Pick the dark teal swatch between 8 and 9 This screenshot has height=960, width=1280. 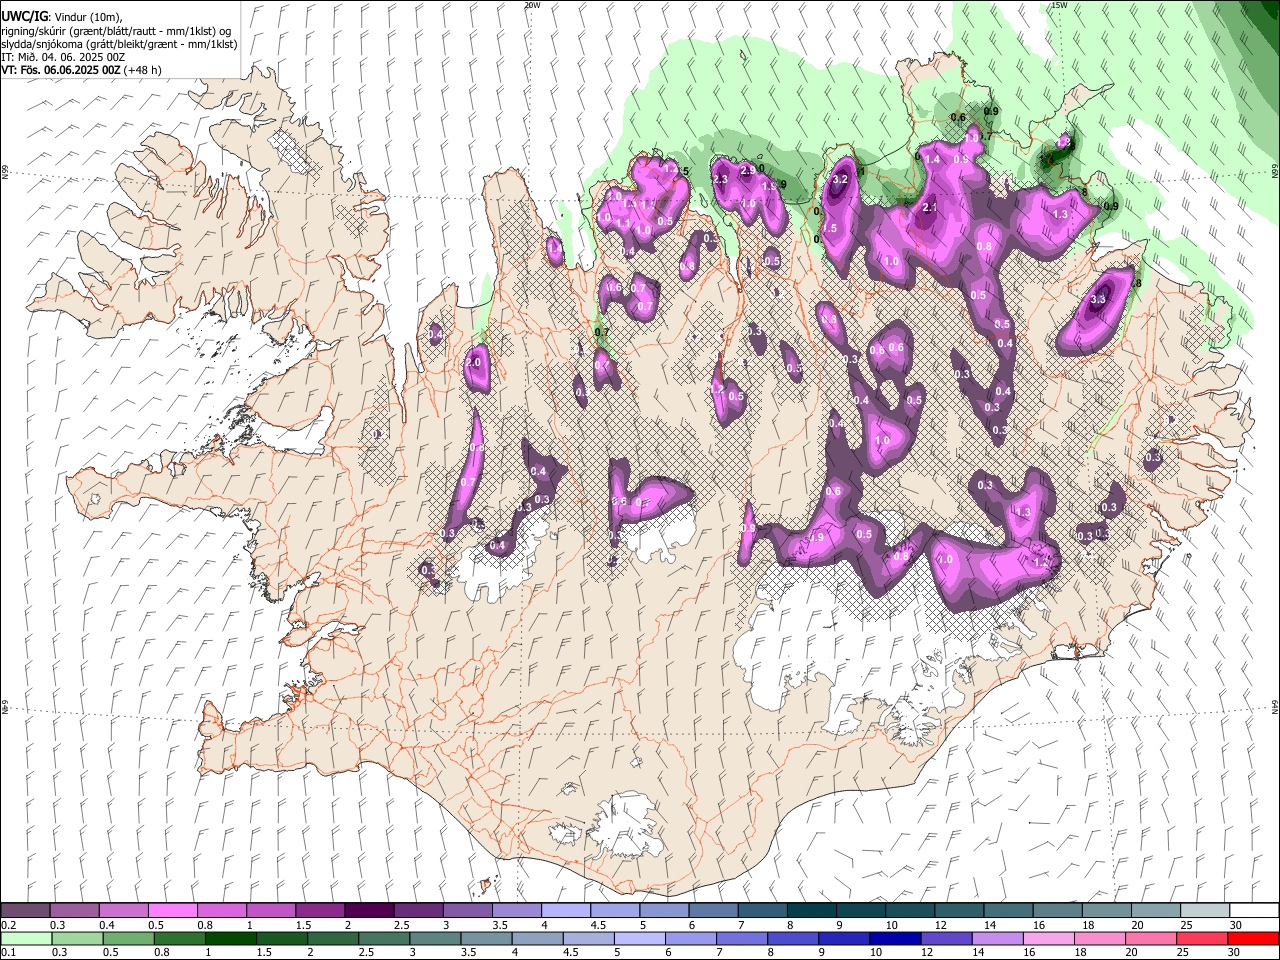pos(811,911)
